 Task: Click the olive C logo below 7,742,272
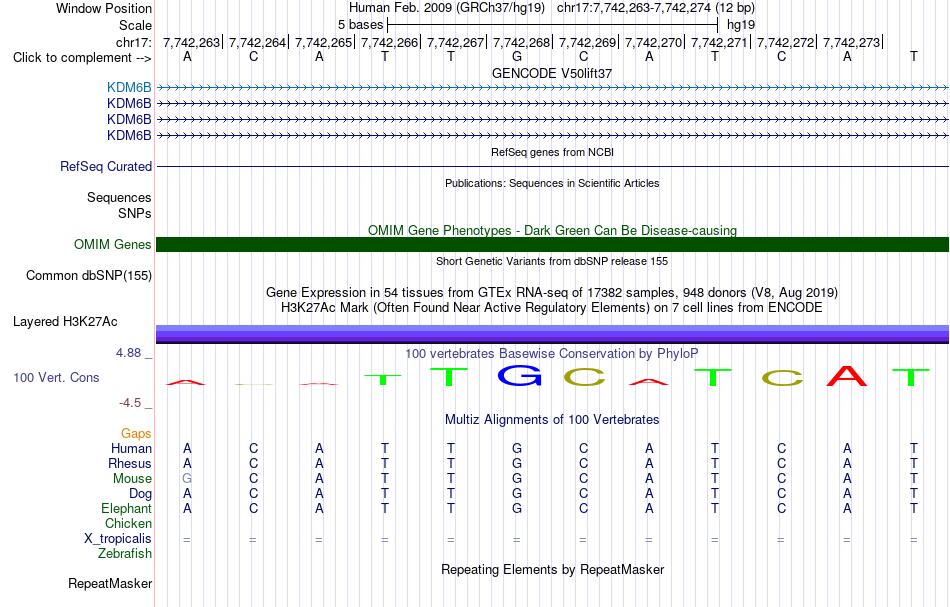coord(782,378)
